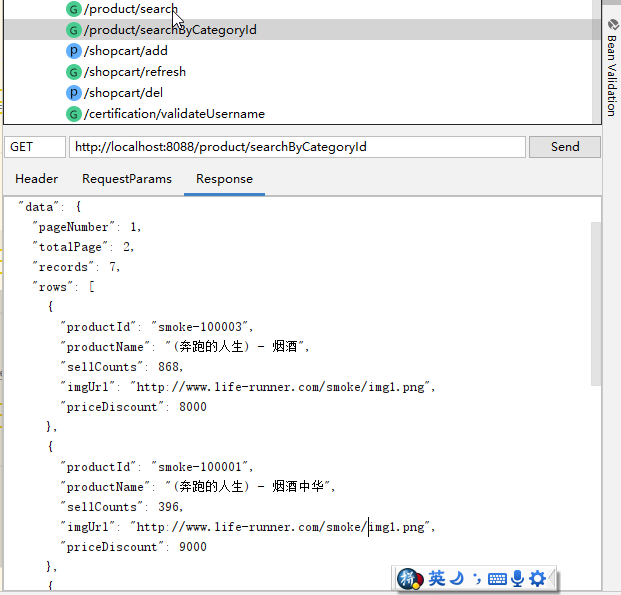Screen dimensions: 621x595
Task: Open the input method settings gear
Action: click(x=537, y=579)
